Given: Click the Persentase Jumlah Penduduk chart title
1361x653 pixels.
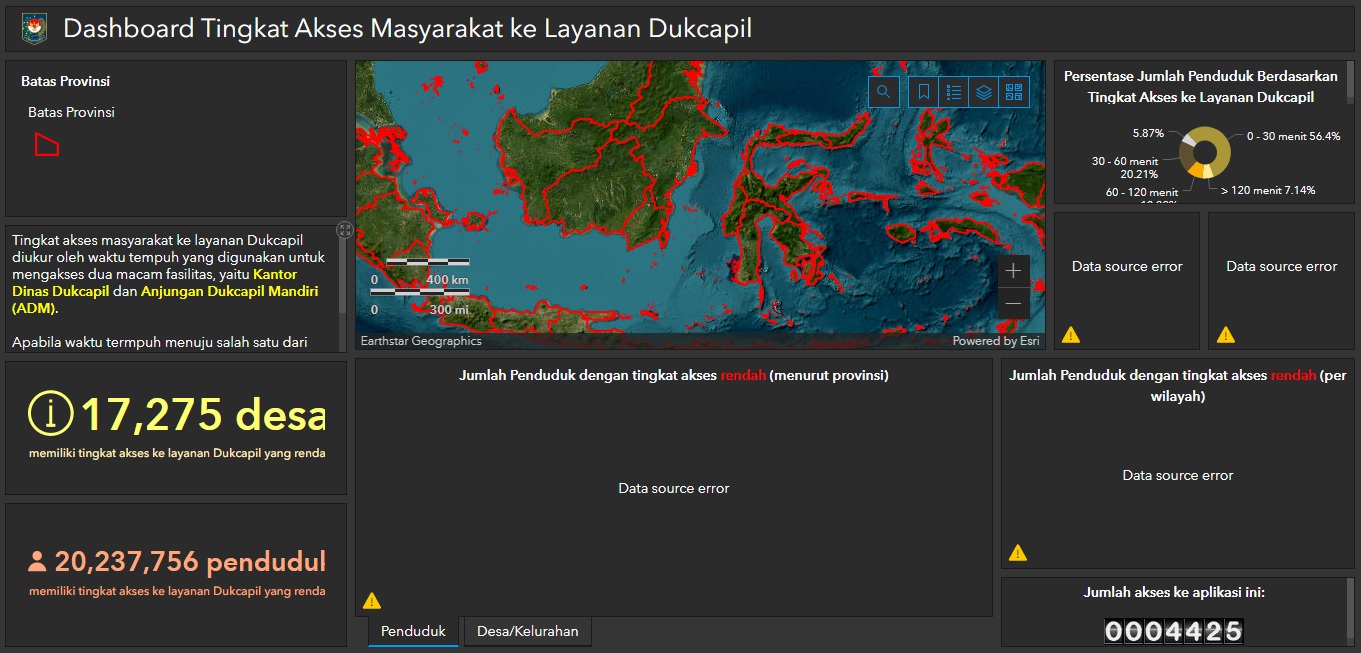Looking at the screenshot, I should tap(1201, 87).
